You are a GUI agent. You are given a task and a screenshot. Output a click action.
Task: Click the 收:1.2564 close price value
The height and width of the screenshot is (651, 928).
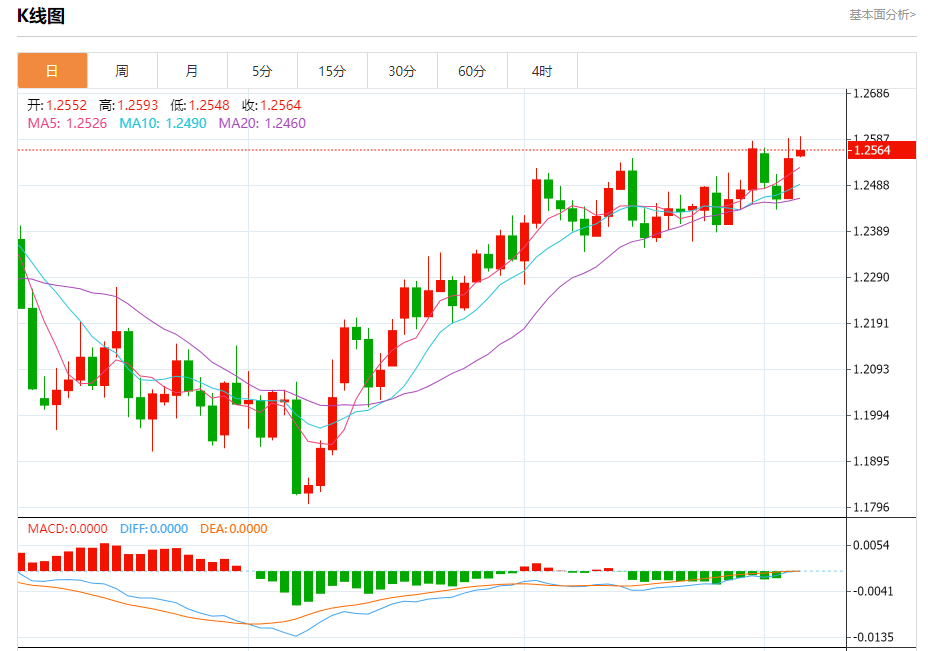[272, 105]
